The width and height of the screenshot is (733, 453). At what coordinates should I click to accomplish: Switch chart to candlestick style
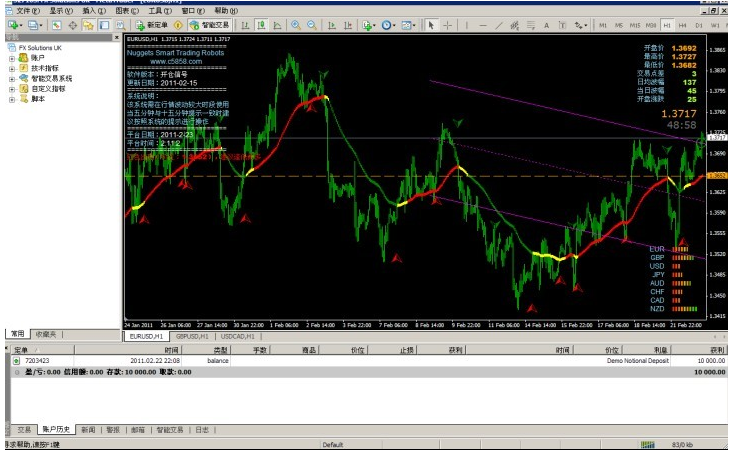(261, 25)
